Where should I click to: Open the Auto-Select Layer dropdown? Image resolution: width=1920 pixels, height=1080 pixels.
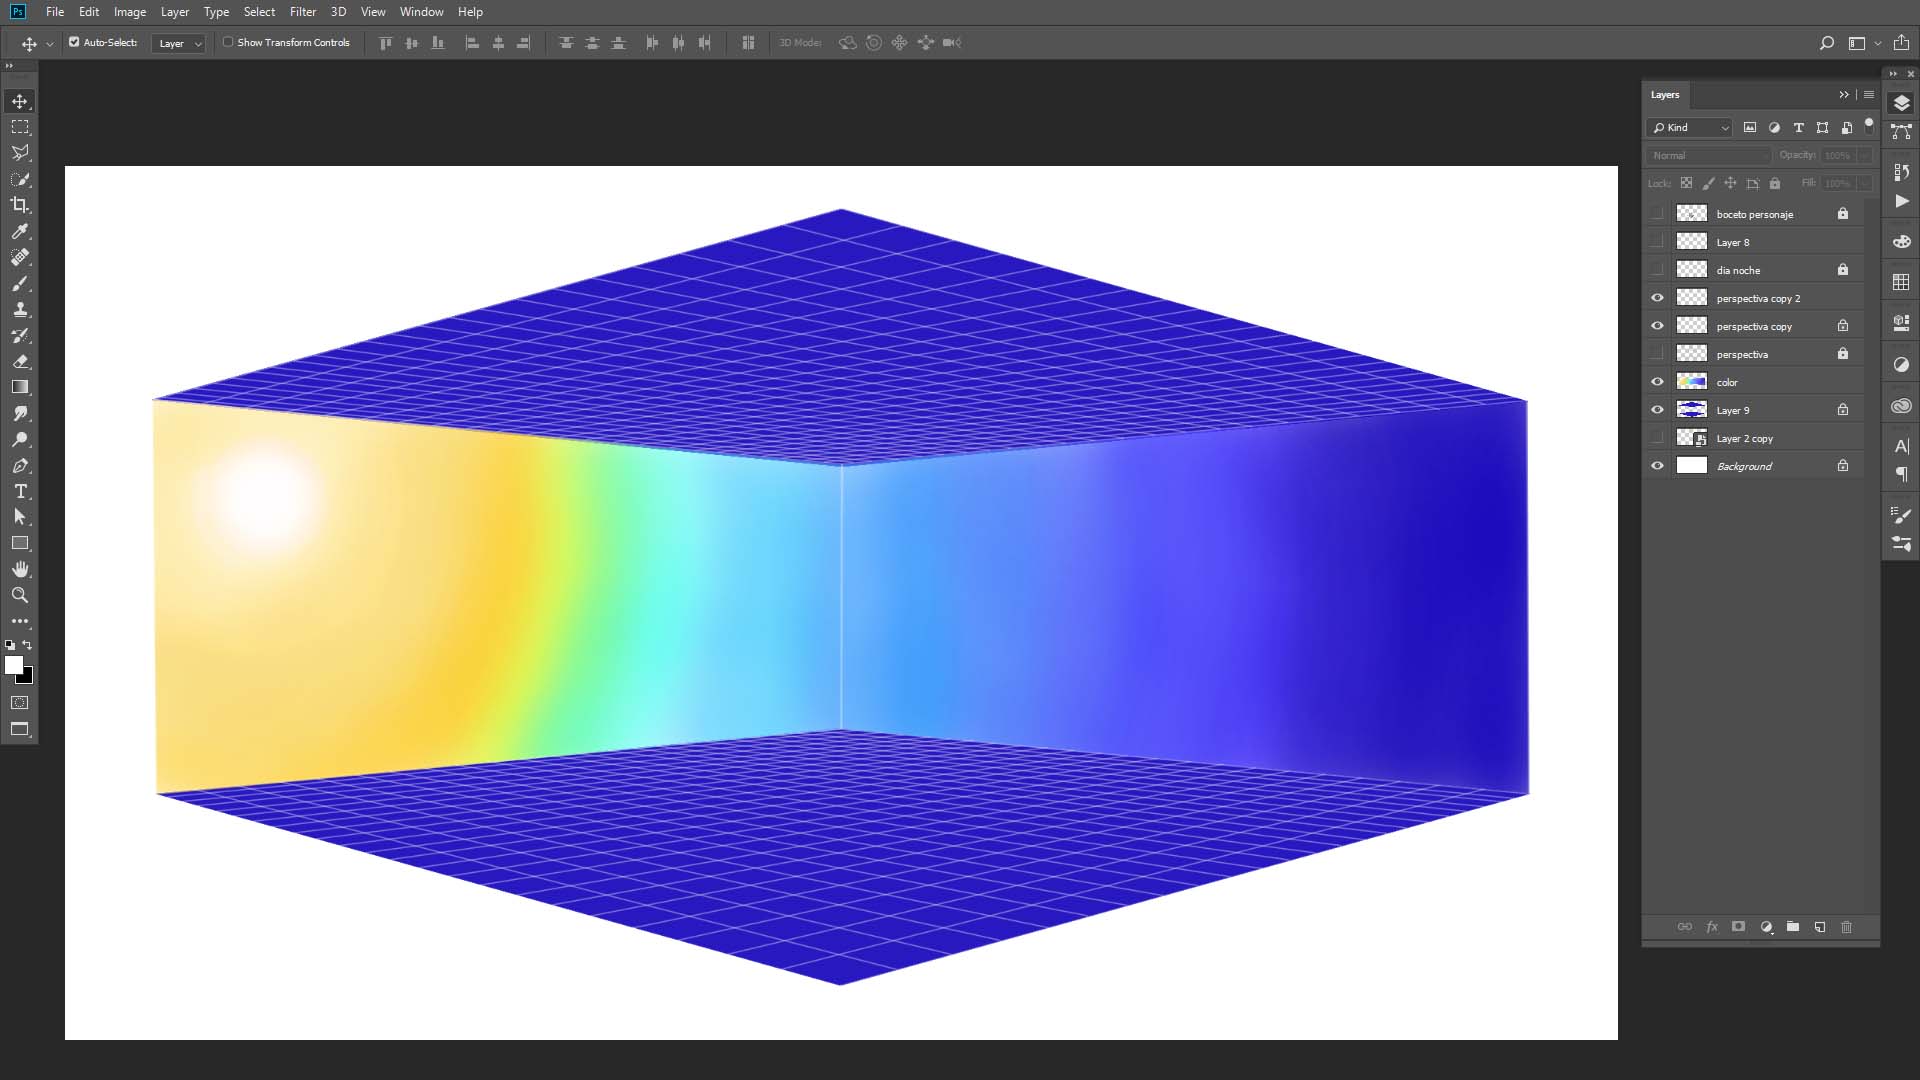click(179, 43)
